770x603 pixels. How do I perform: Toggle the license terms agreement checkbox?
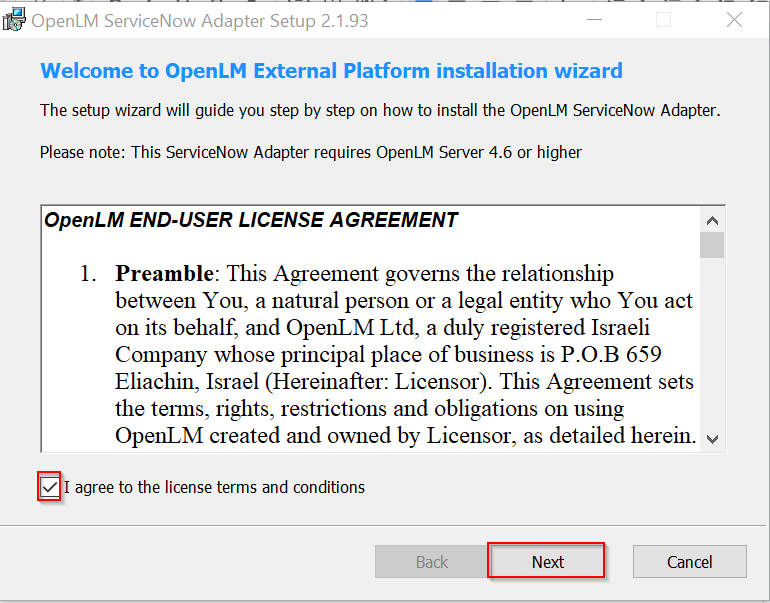coord(50,488)
